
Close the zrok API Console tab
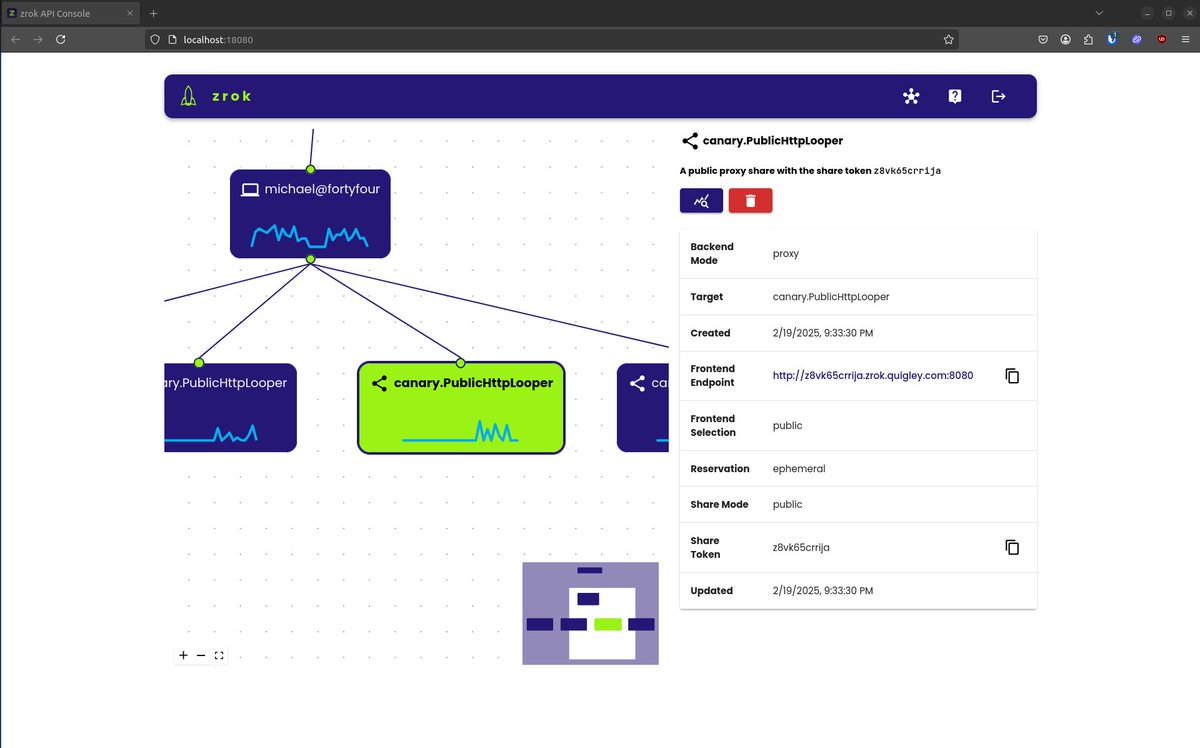pos(128,13)
